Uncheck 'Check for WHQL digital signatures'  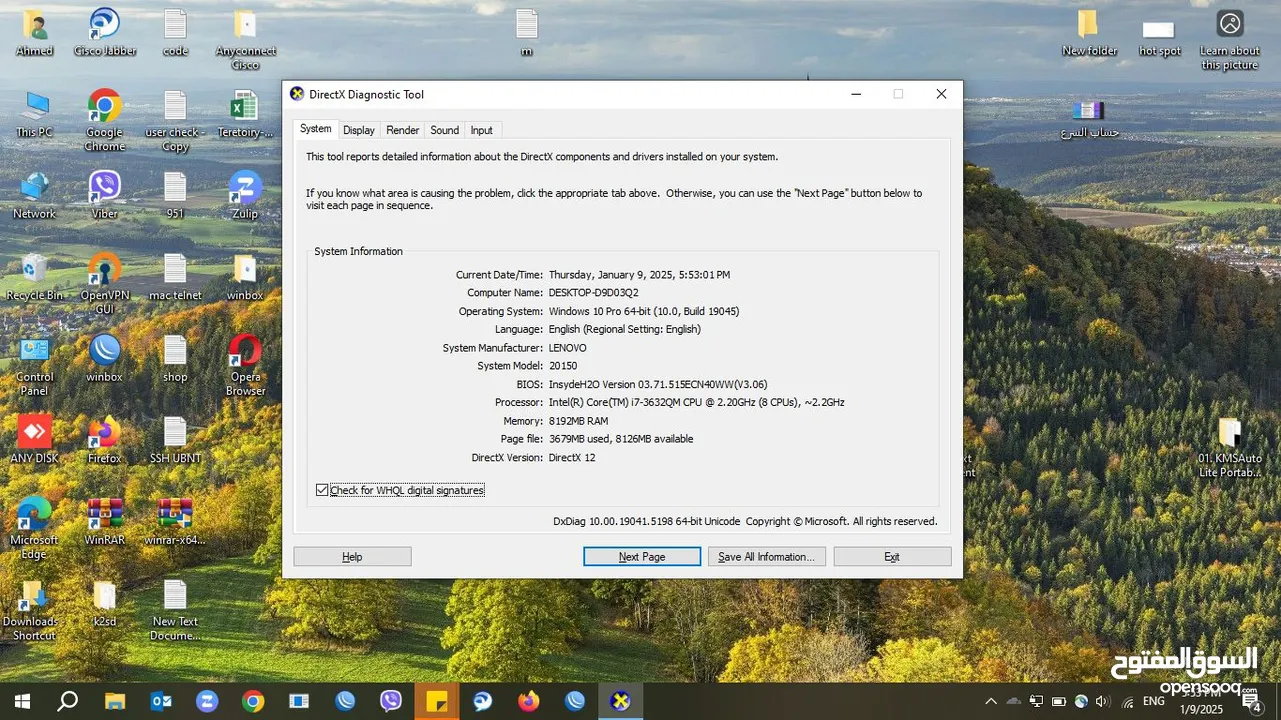[x=322, y=490]
